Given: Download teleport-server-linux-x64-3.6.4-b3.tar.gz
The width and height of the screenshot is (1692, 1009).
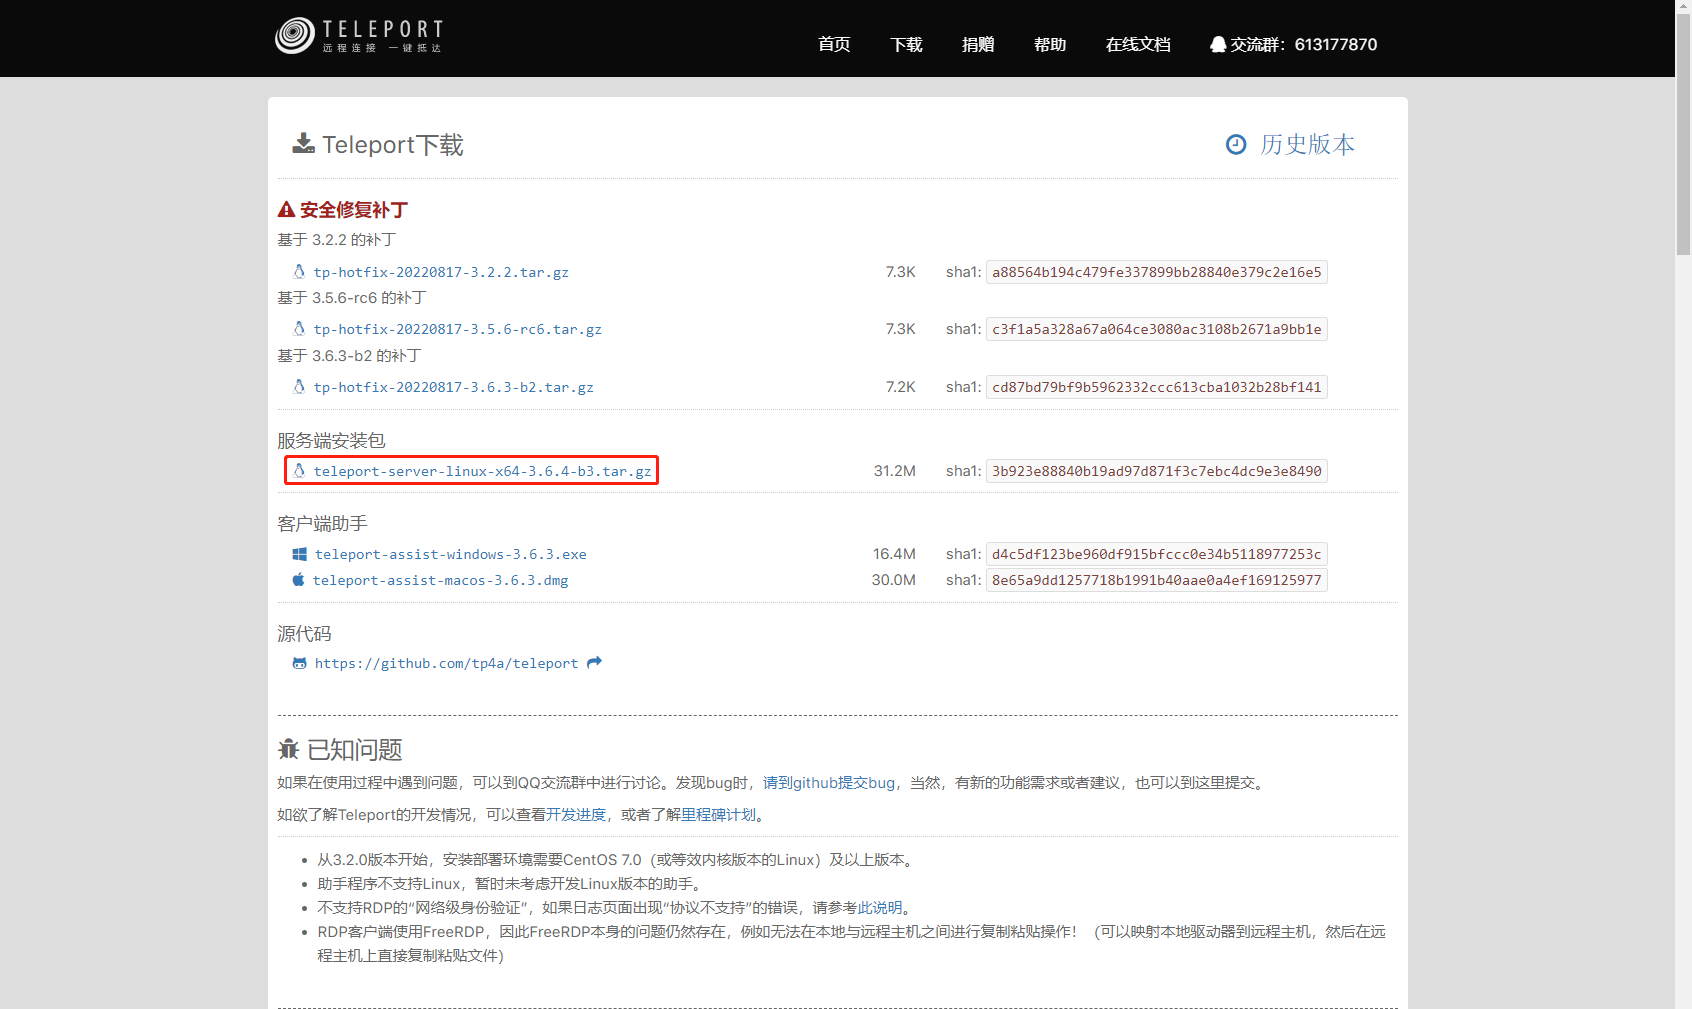Looking at the screenshot, I should pos(482,471).
